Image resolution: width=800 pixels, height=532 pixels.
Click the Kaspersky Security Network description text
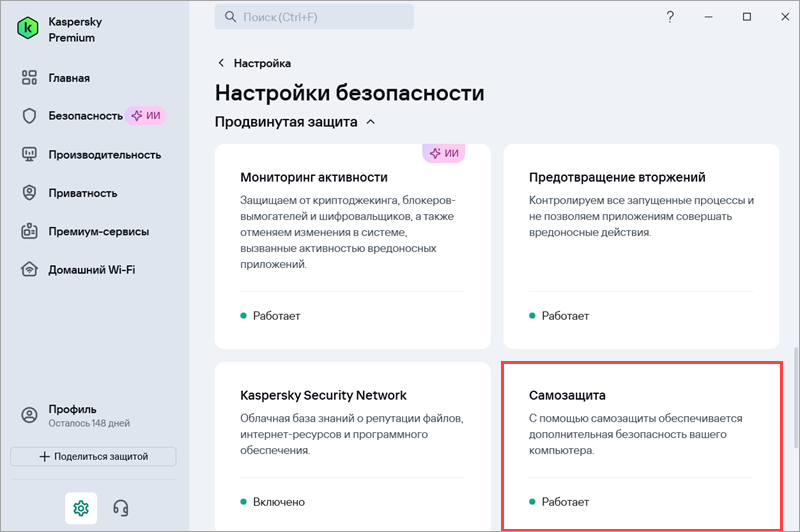point(352,434)
